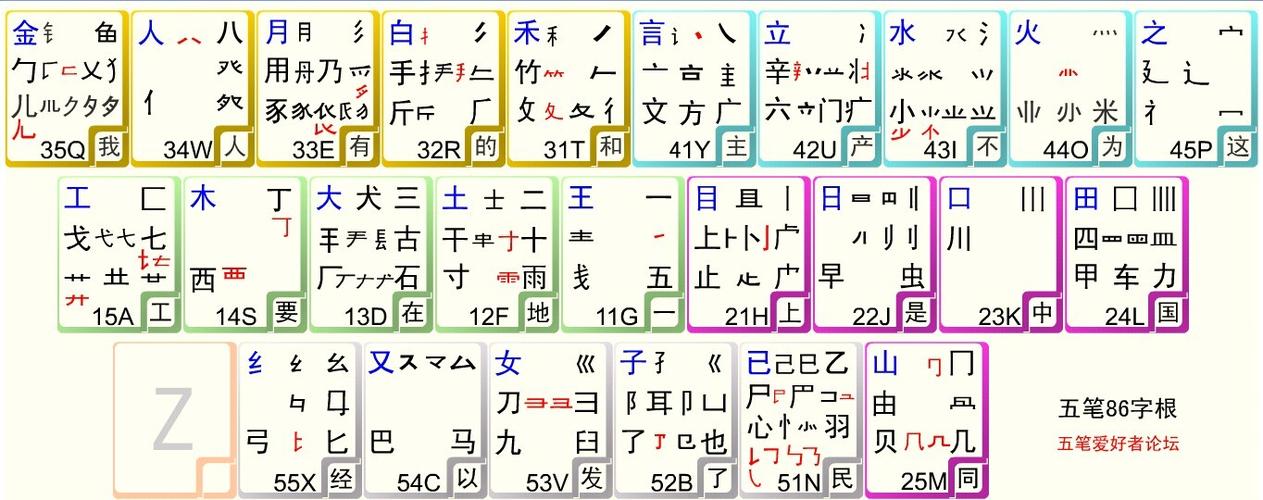1263x500 pixels.
Task: Click the 同 corner tag on M key
Action: (970, 479)
